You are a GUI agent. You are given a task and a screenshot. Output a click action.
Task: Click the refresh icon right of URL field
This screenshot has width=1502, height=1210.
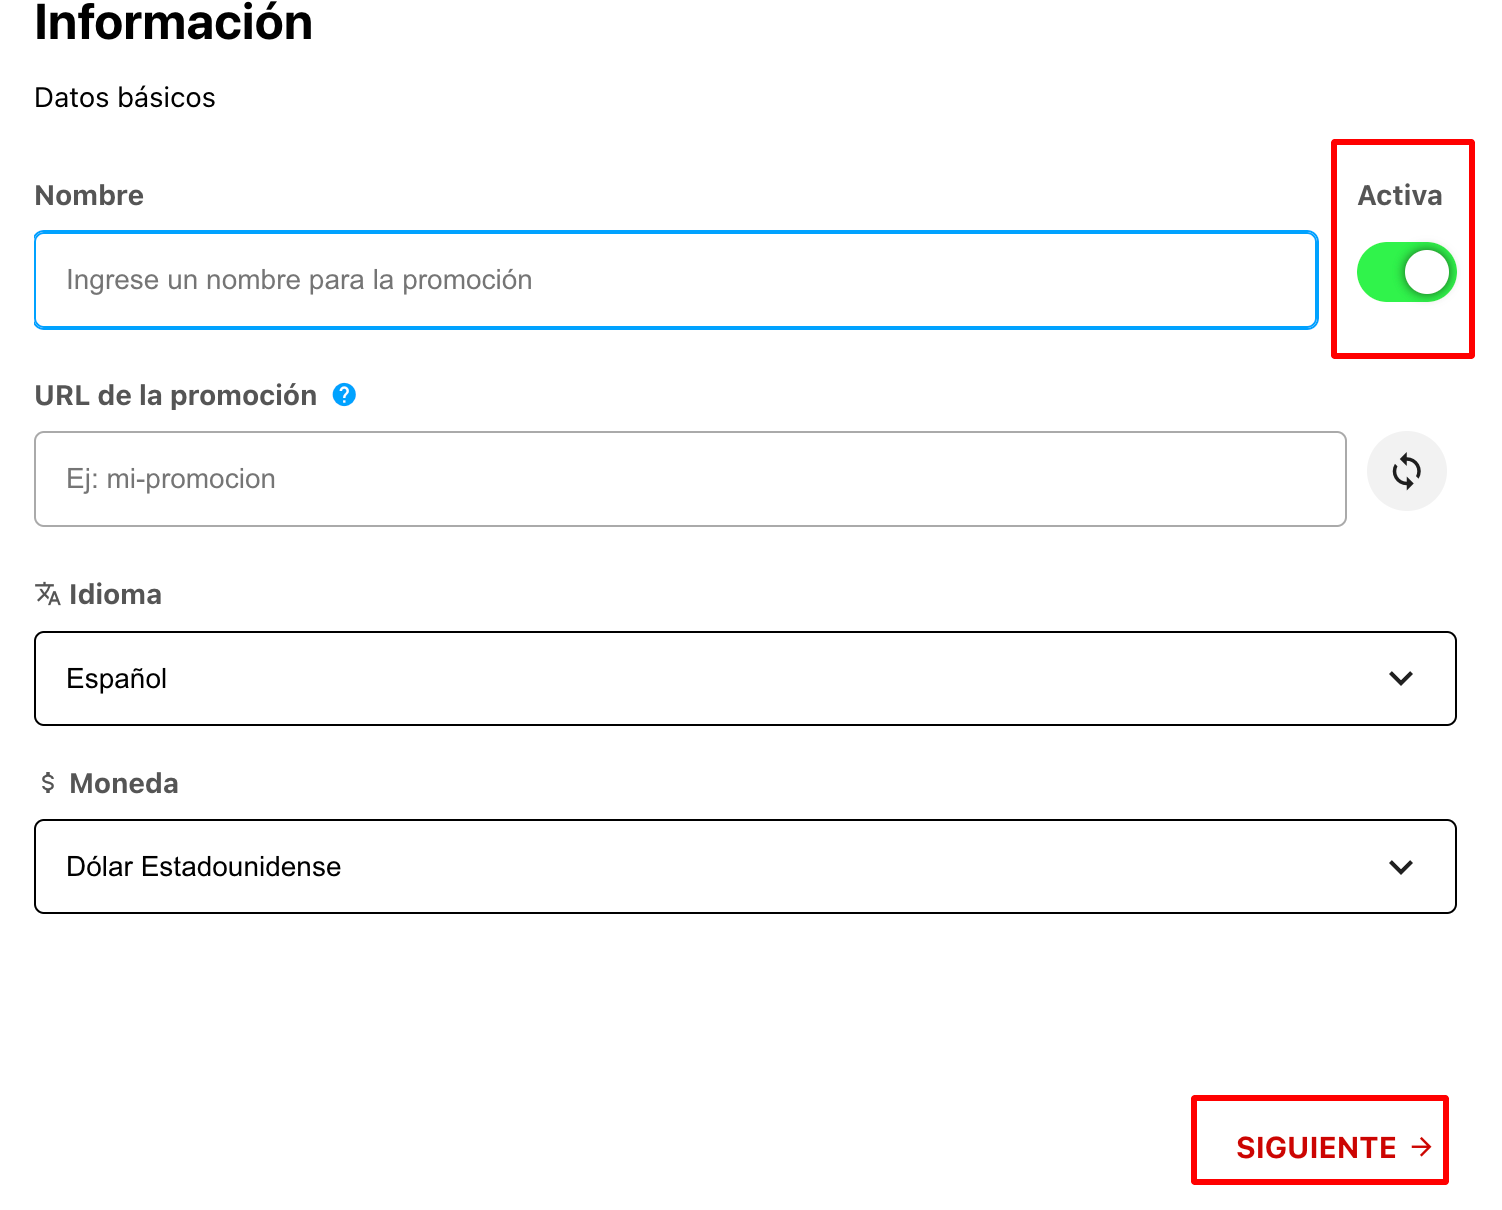coord(1406,471)
